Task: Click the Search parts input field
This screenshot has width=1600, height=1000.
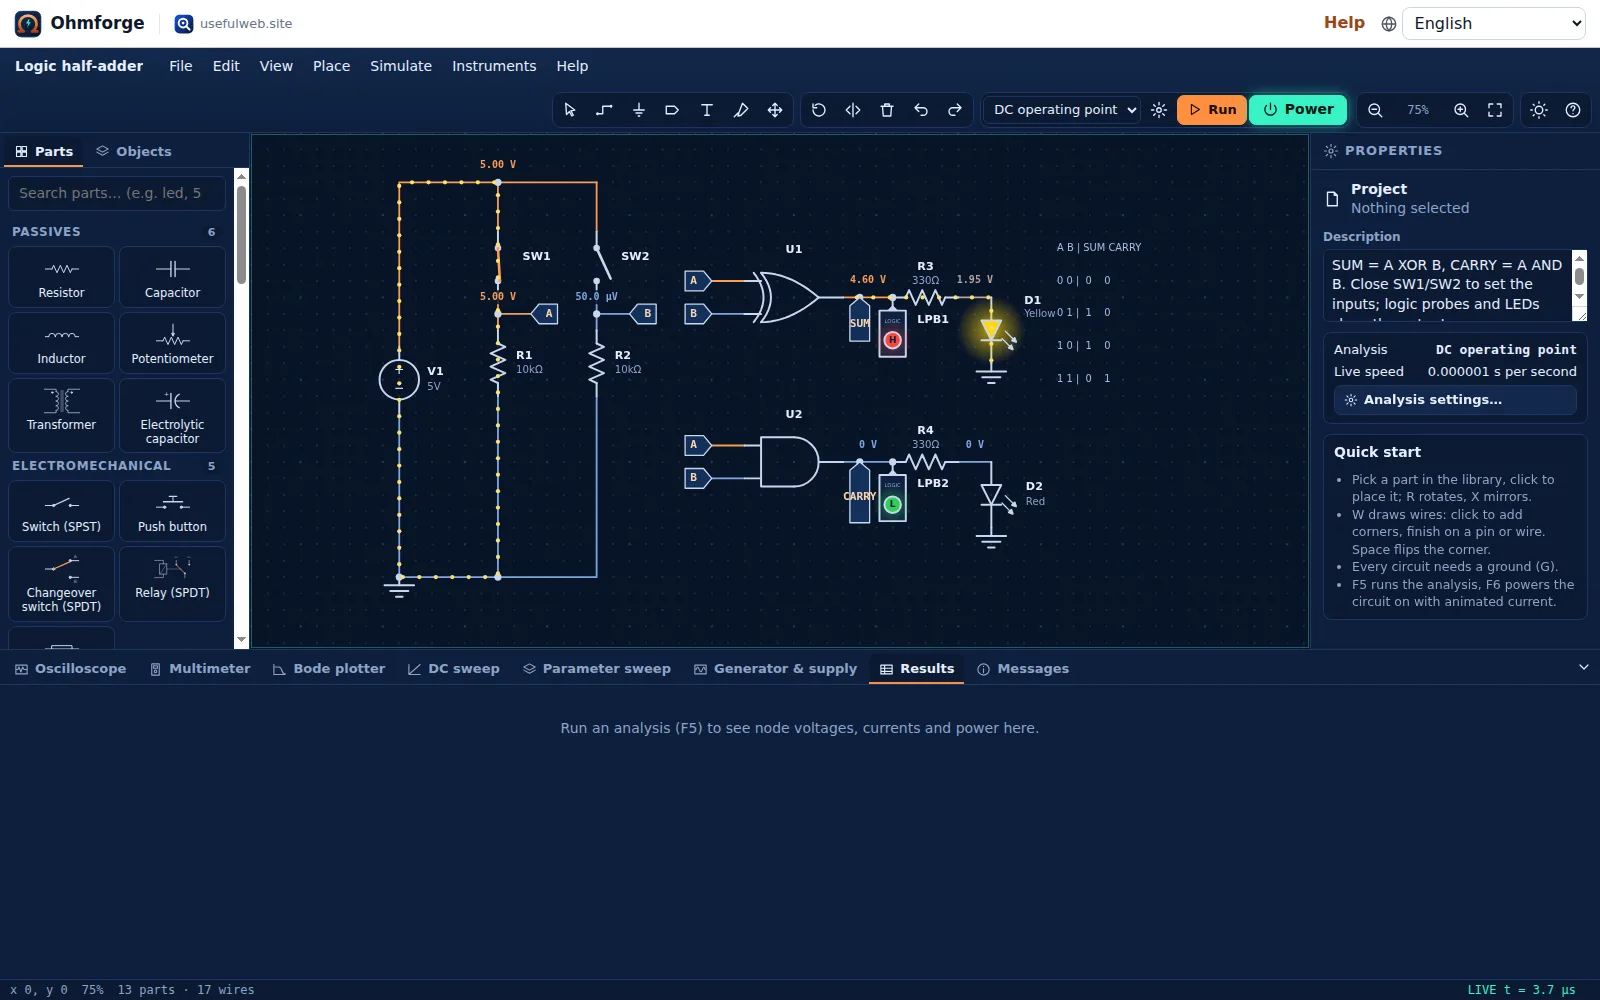Action: [x=117, y=193]
